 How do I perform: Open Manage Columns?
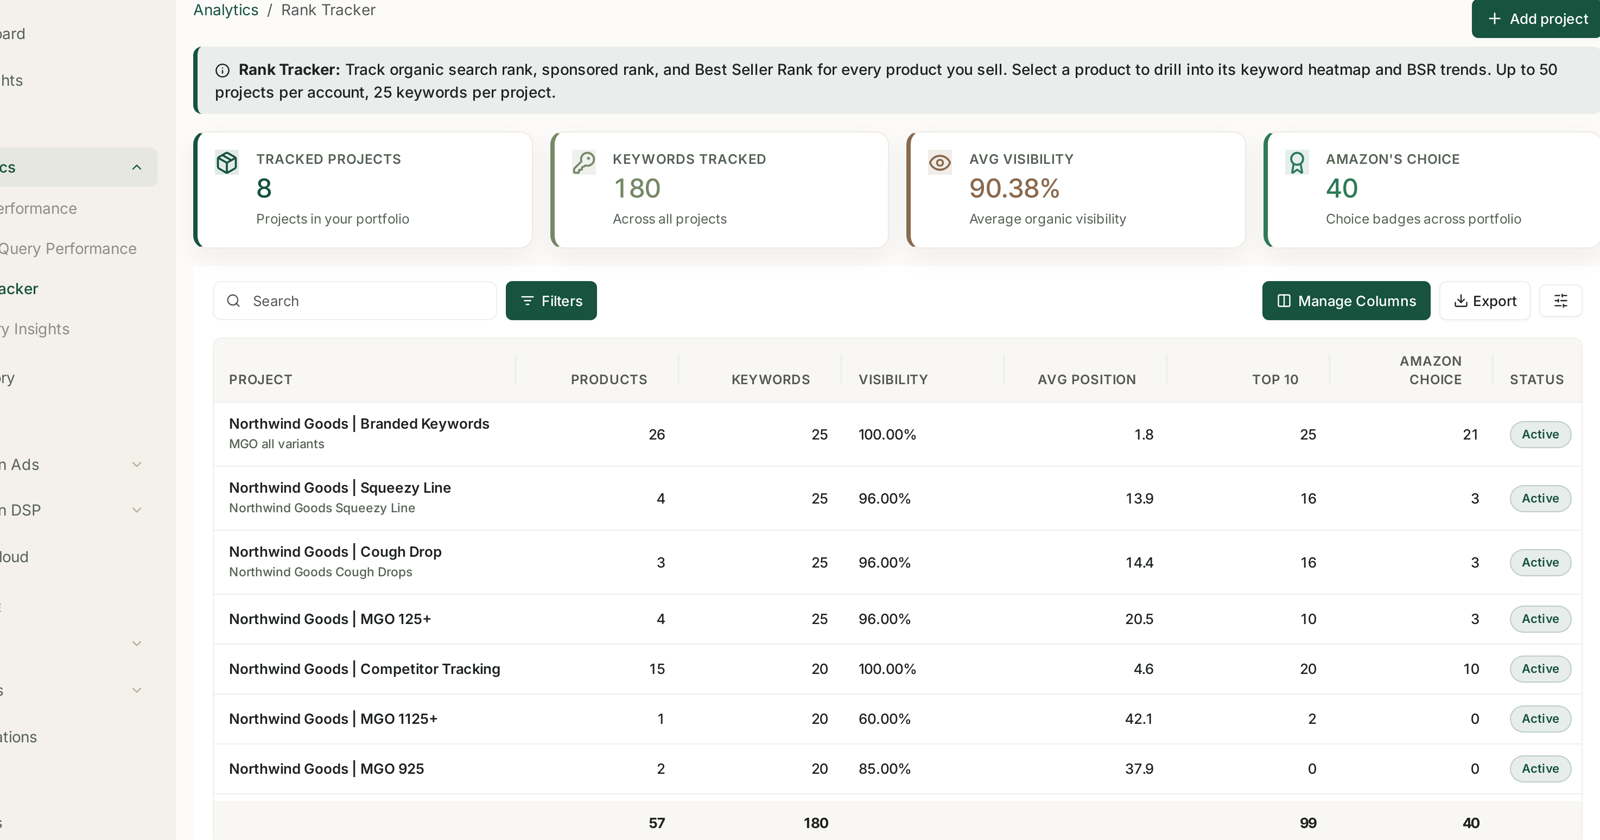(1346, 301)
